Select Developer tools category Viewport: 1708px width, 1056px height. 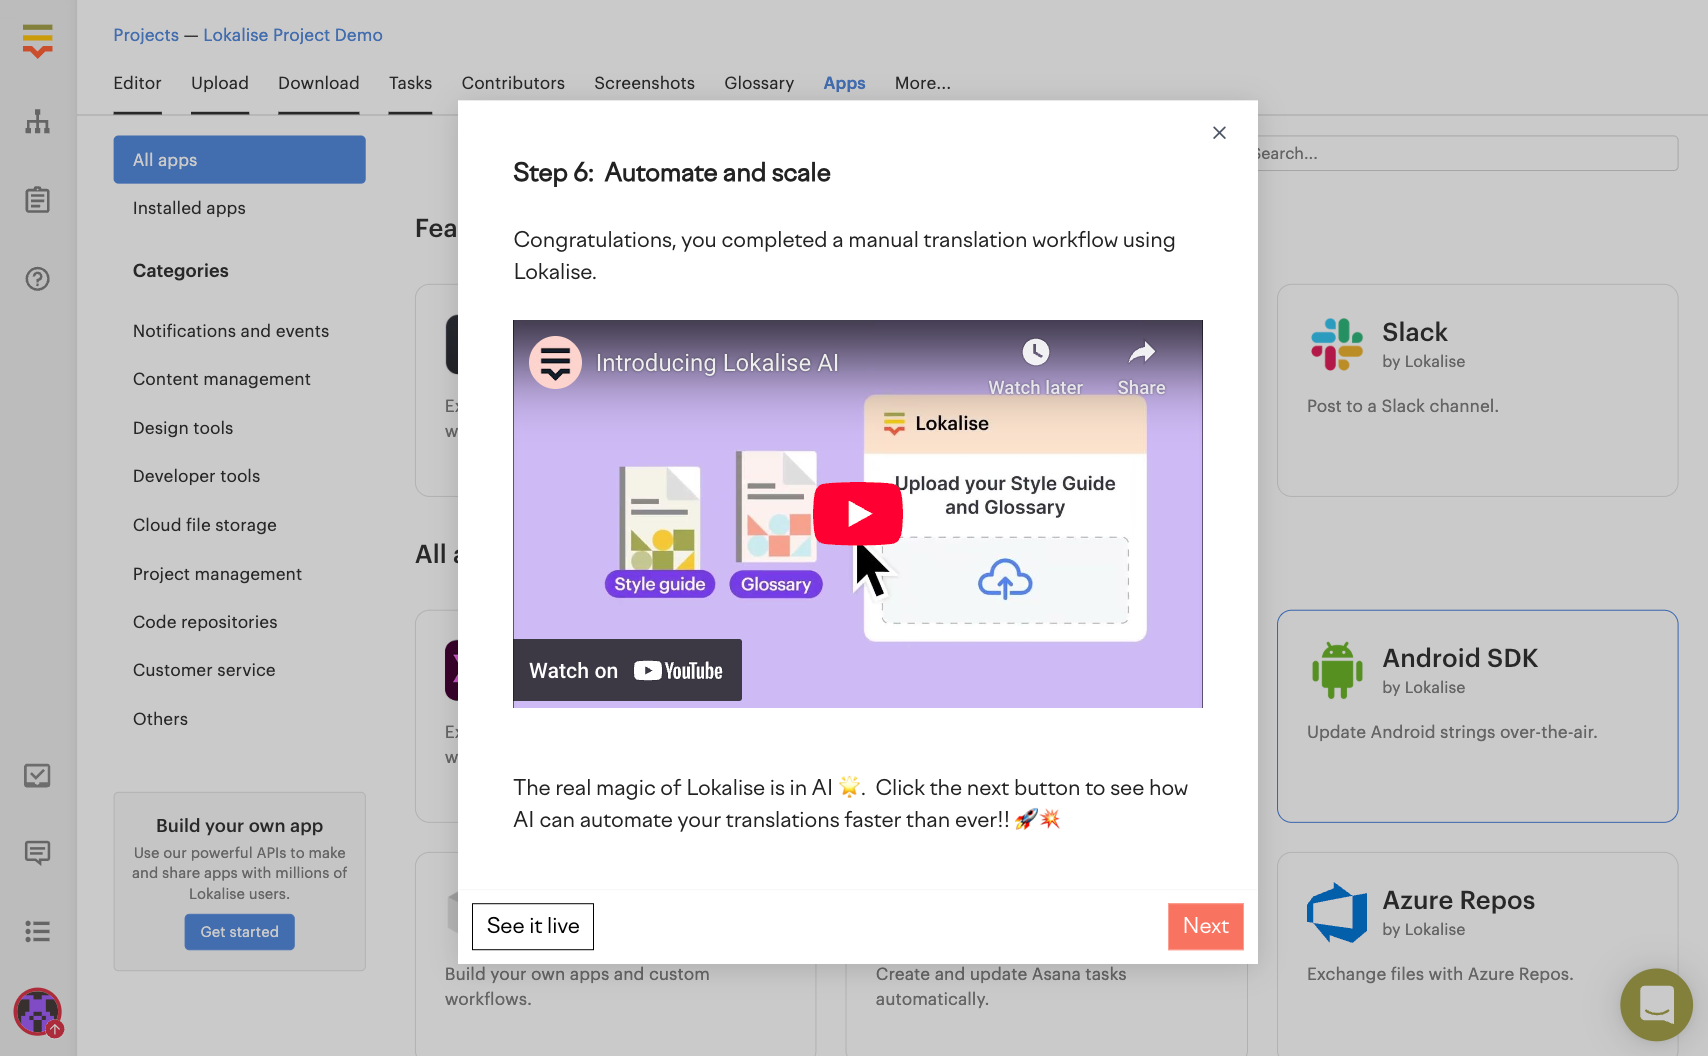point(197,476)
